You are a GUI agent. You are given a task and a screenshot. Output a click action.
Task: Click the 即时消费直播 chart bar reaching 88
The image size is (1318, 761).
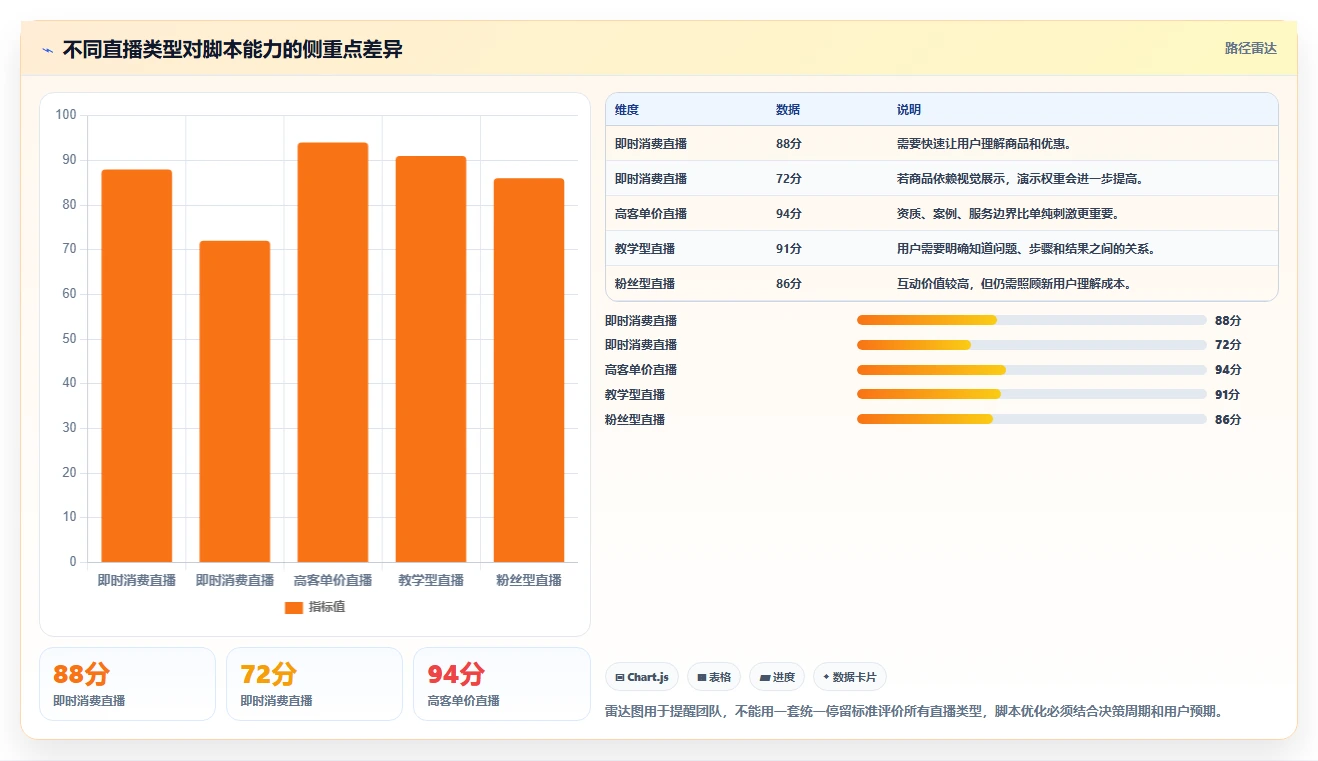point(137,366)
